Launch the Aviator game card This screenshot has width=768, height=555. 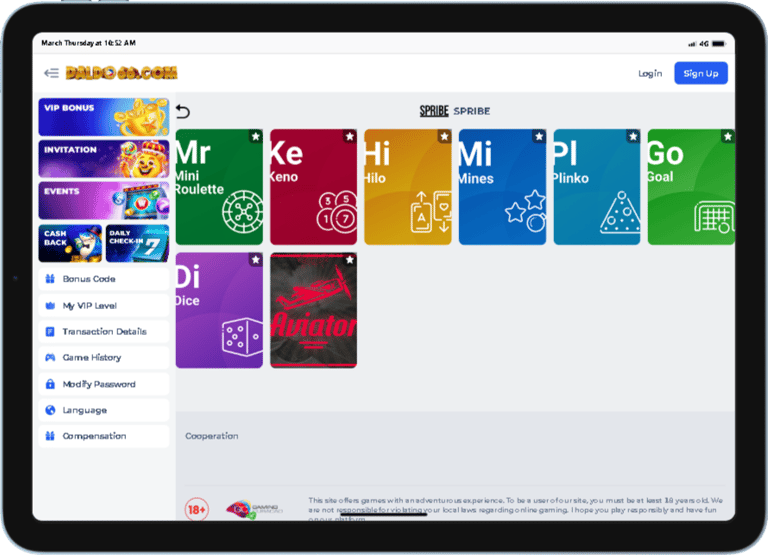[313, 311]
